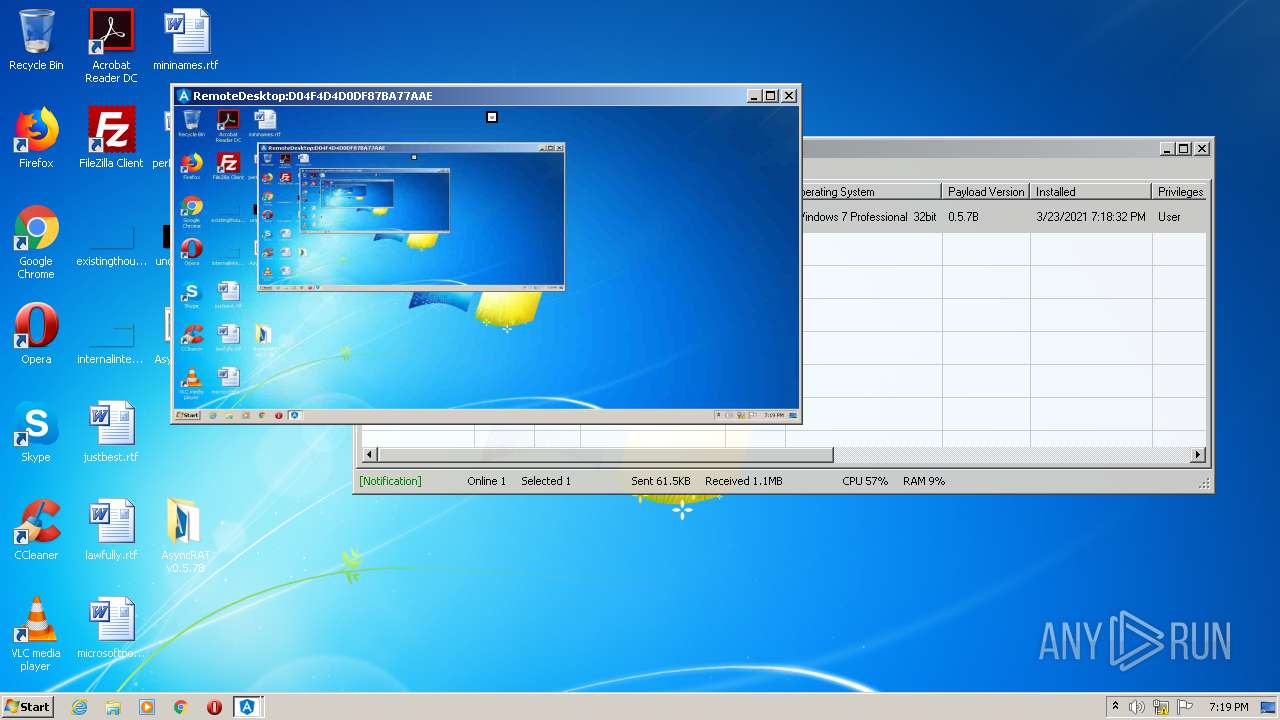
Task: Open Windows Media Player taskbar icon
Action: click(147, 707)
